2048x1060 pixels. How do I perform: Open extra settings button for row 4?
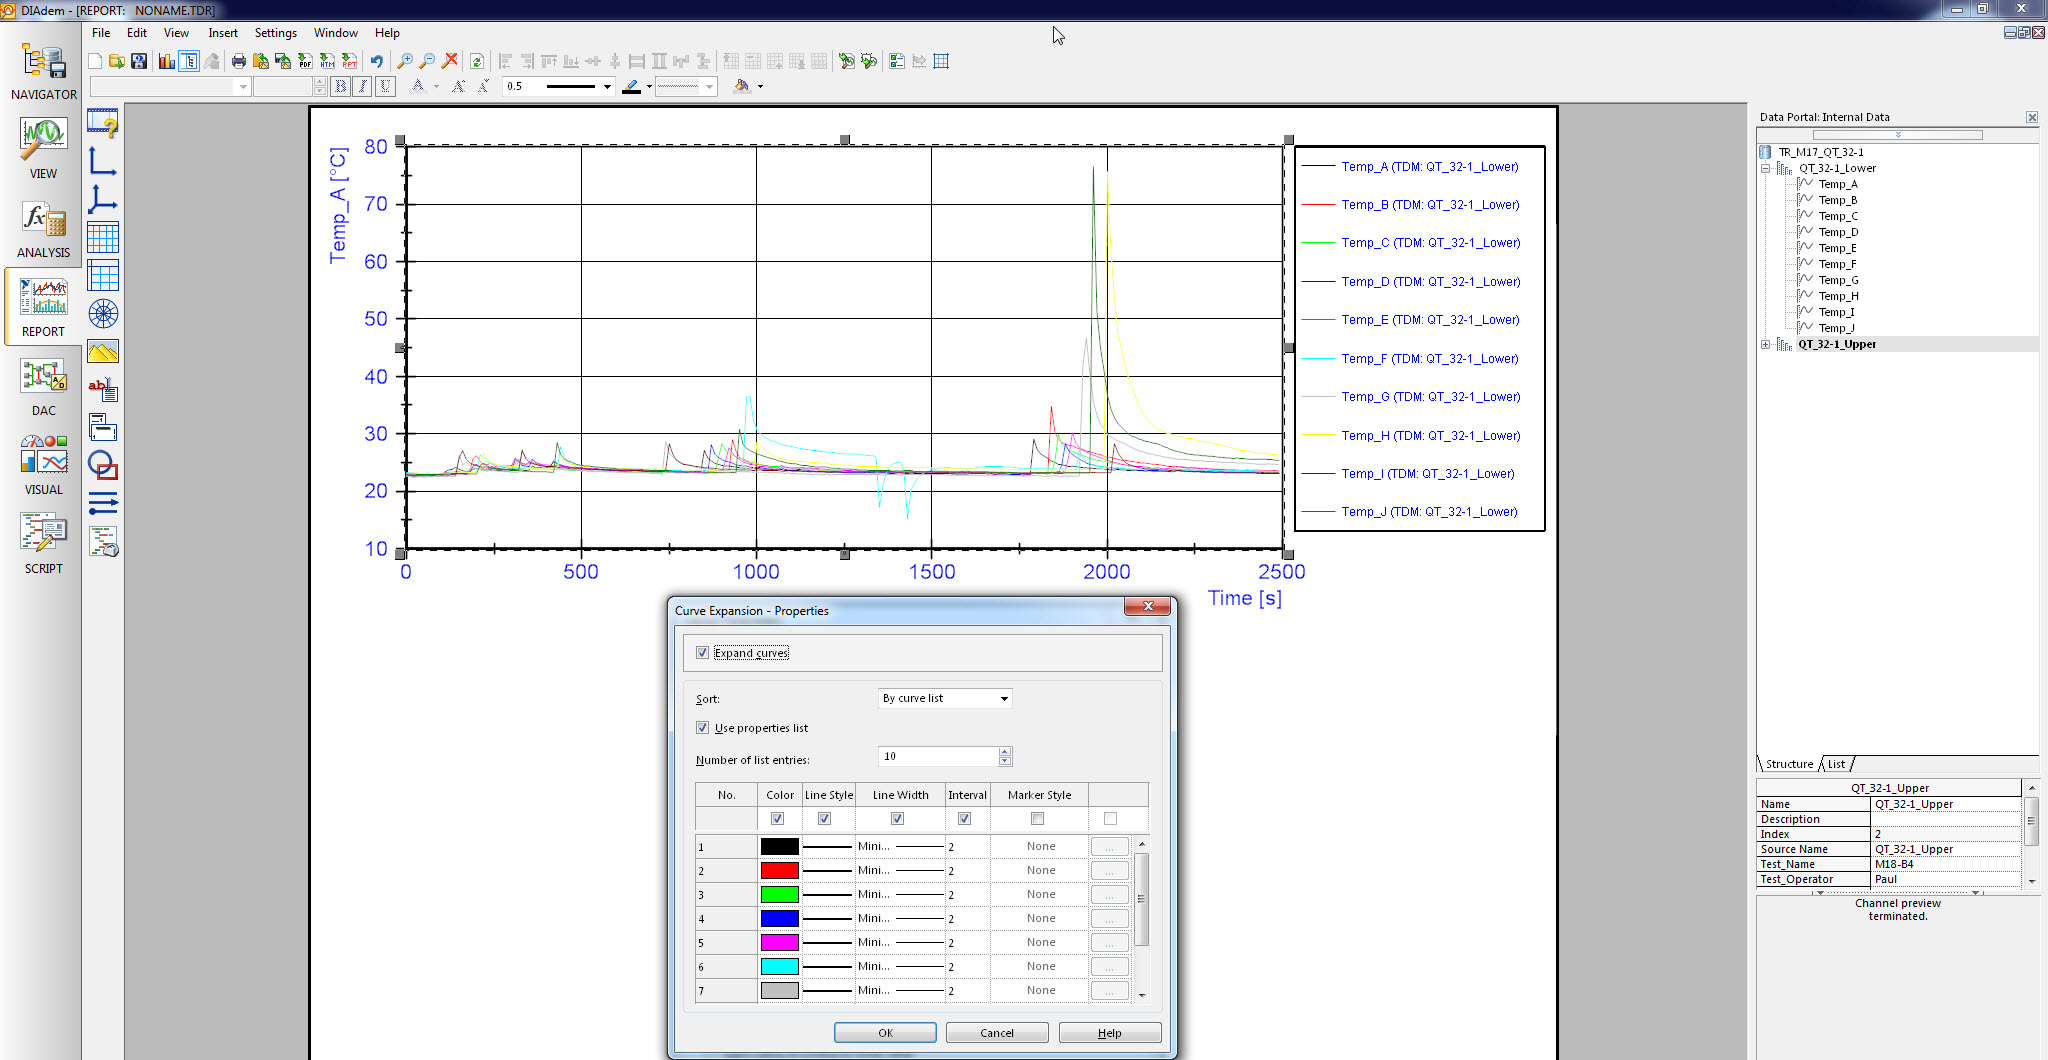pos(1110,919)
